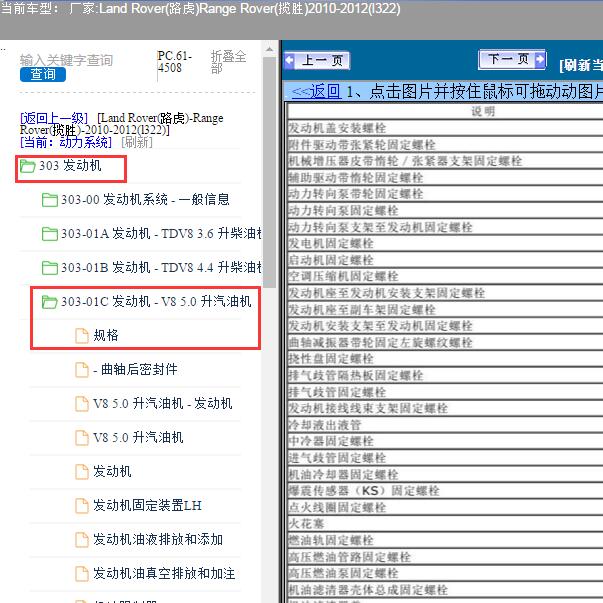Expand 303-01B 发动机 - TDV8 4.4 升柴油机
This screenshot has height=603, width=603.
pos(162,267)
